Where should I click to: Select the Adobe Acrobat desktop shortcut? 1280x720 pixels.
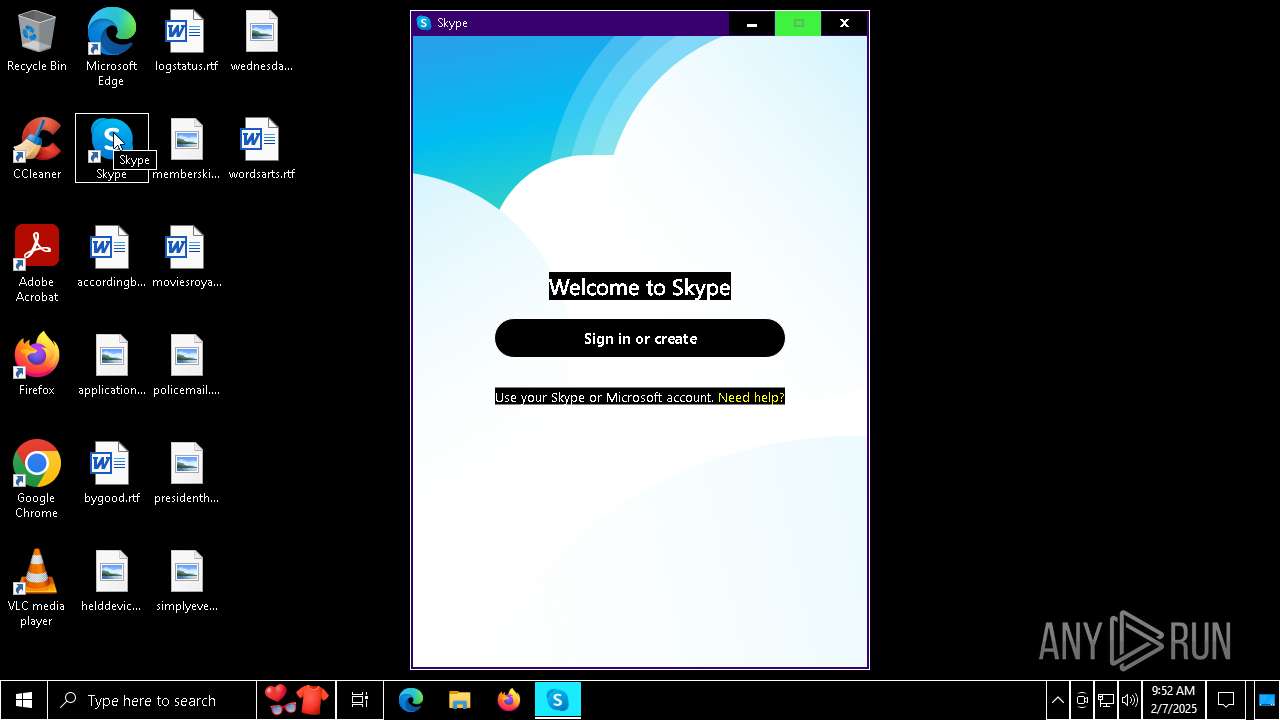37,264
